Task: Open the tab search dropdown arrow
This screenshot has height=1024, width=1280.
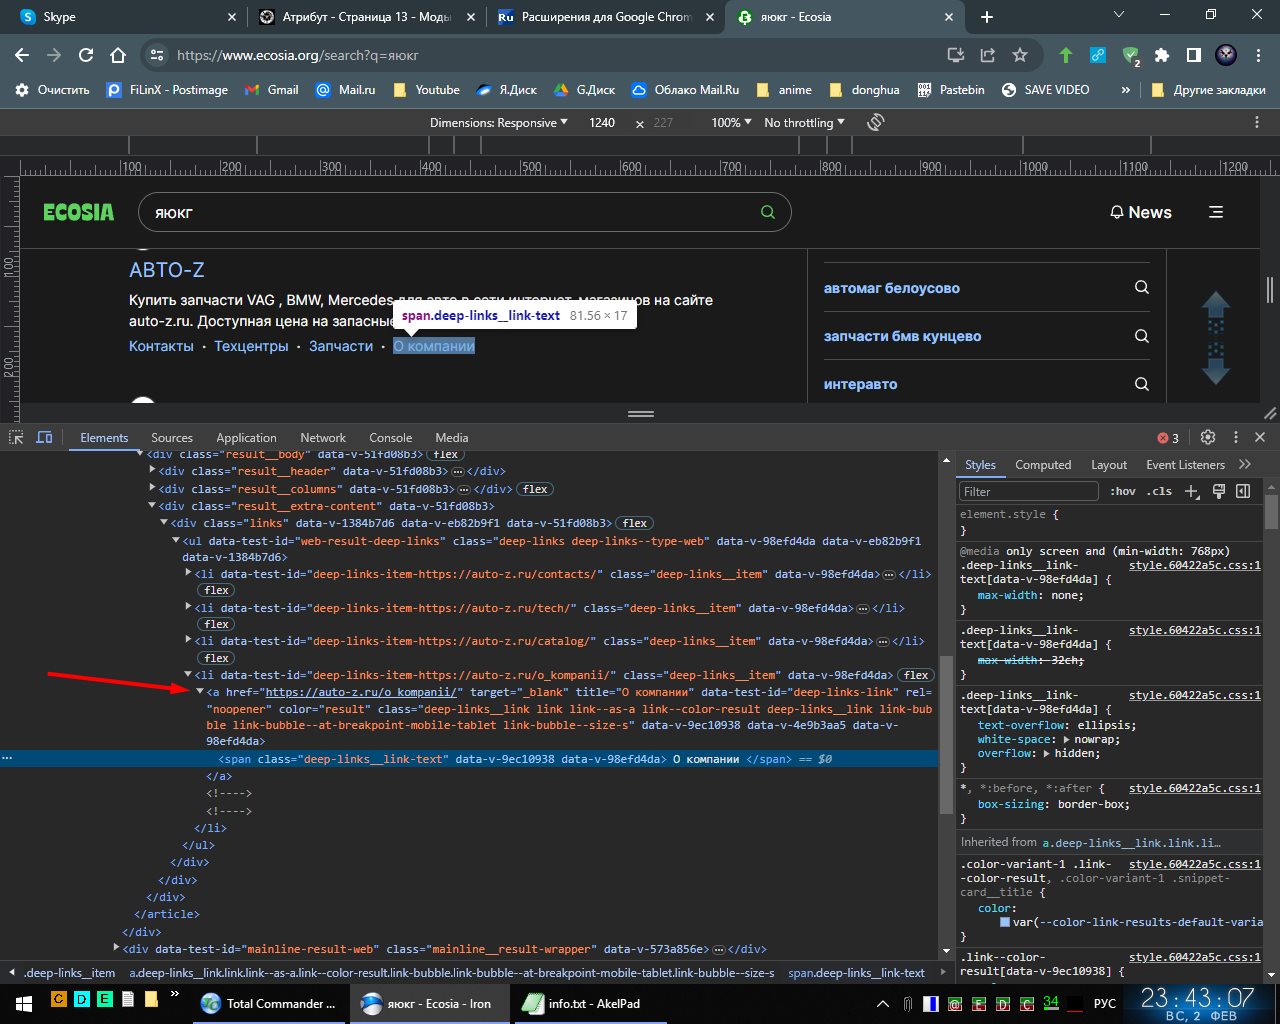Action: coord(1119,15)
